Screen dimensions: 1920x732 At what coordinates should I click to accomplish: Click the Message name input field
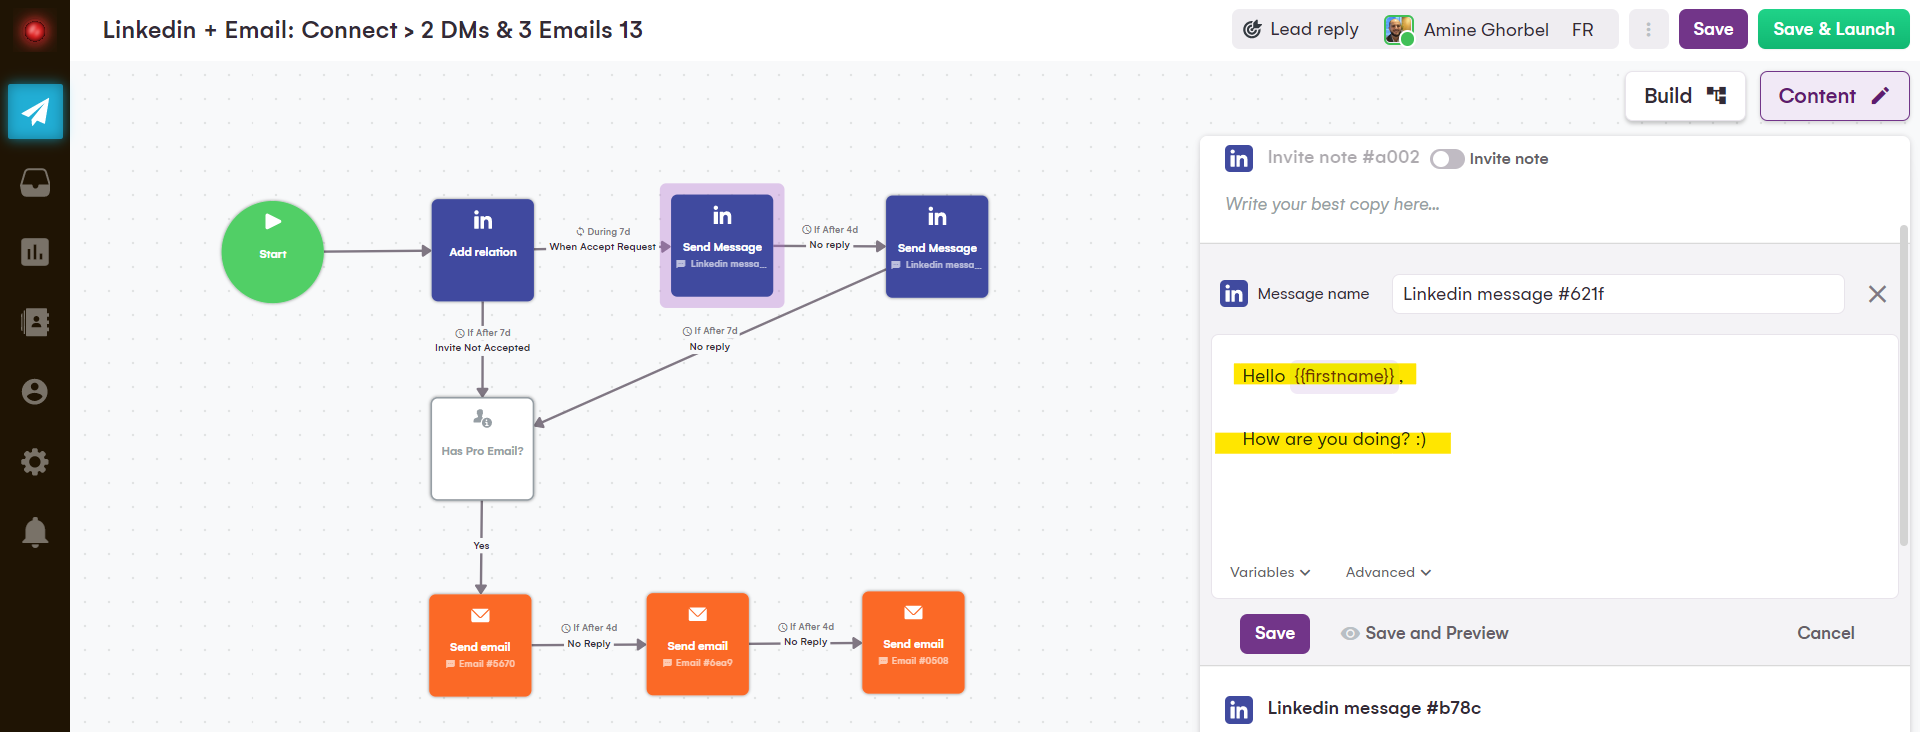point(1618,294)
